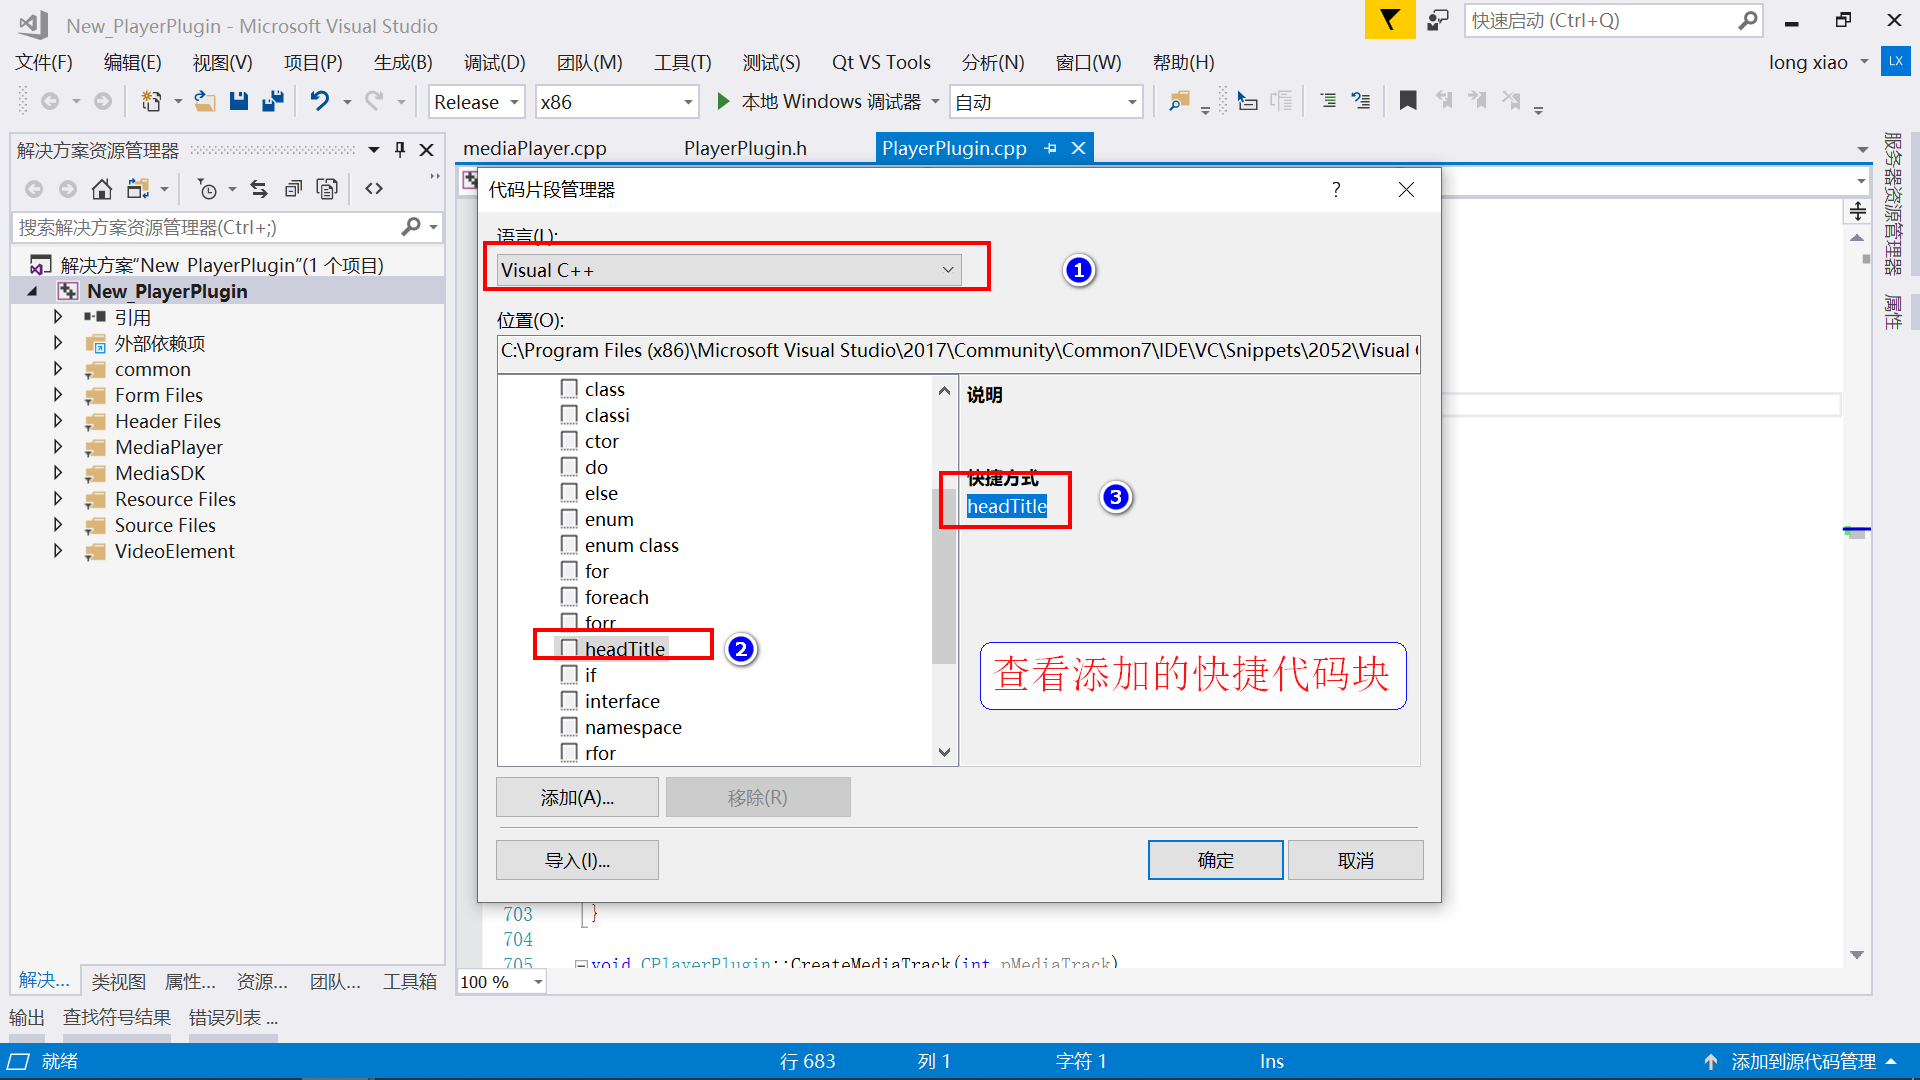Check the headTitle snippet checkbox
Screen dimensions: 1920x1080
click(x=569, y=648)
